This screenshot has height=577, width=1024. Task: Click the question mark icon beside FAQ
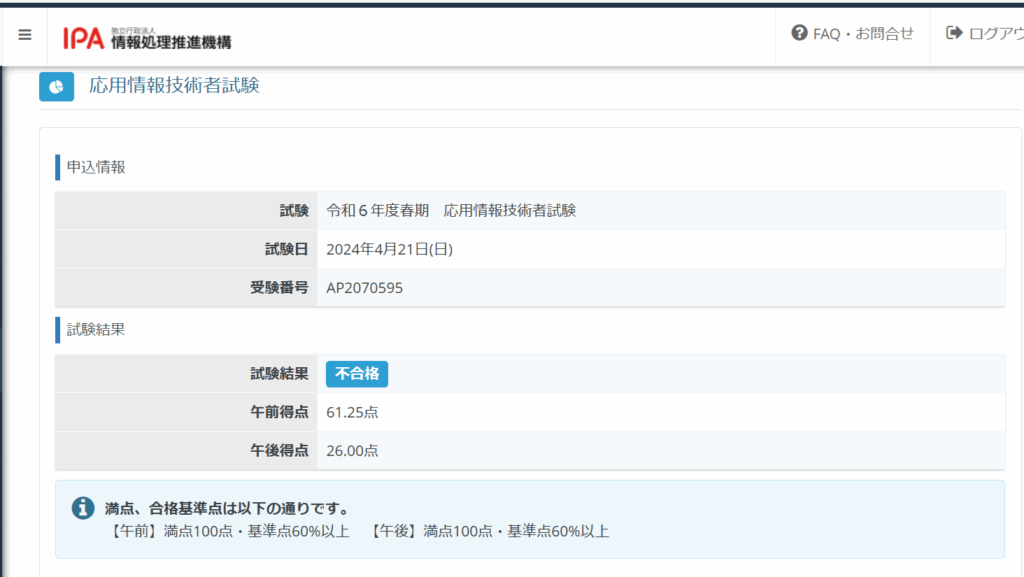tap(799, 33)
